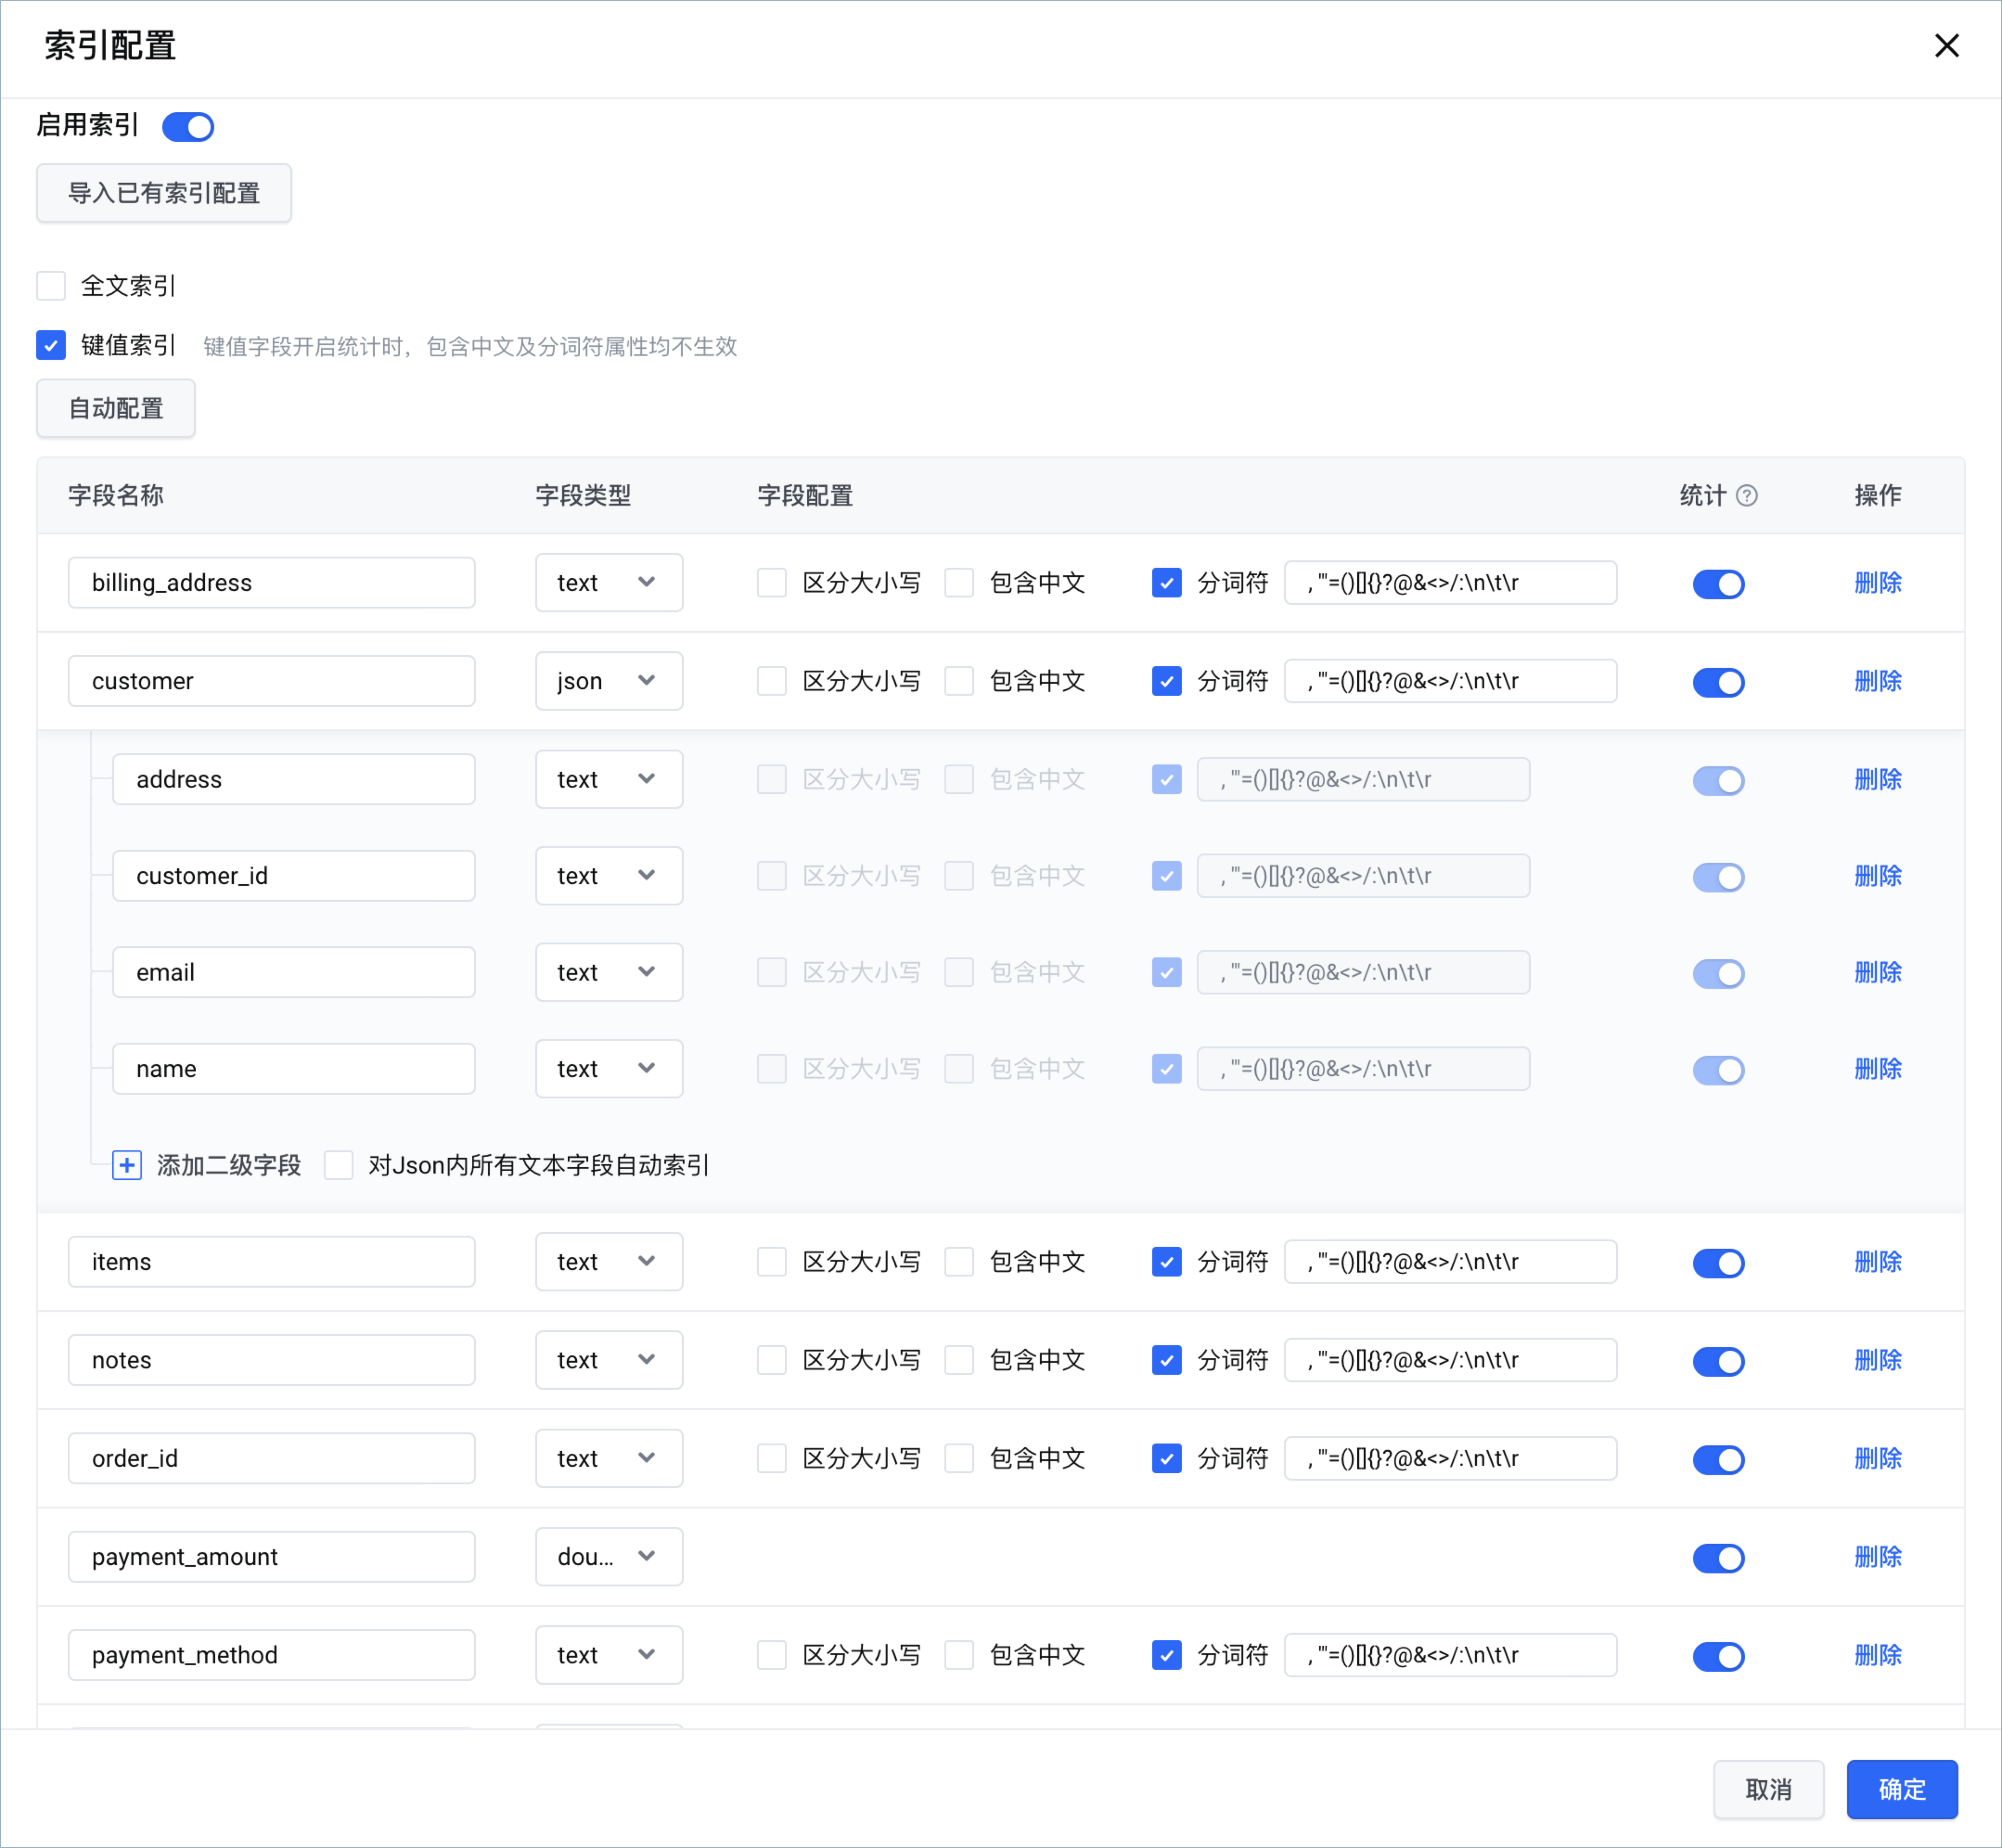Image resolution: width=2002 pixels, height=1848 pixels.
Task: Click the payment_amount field name input
Action: 272,1557
